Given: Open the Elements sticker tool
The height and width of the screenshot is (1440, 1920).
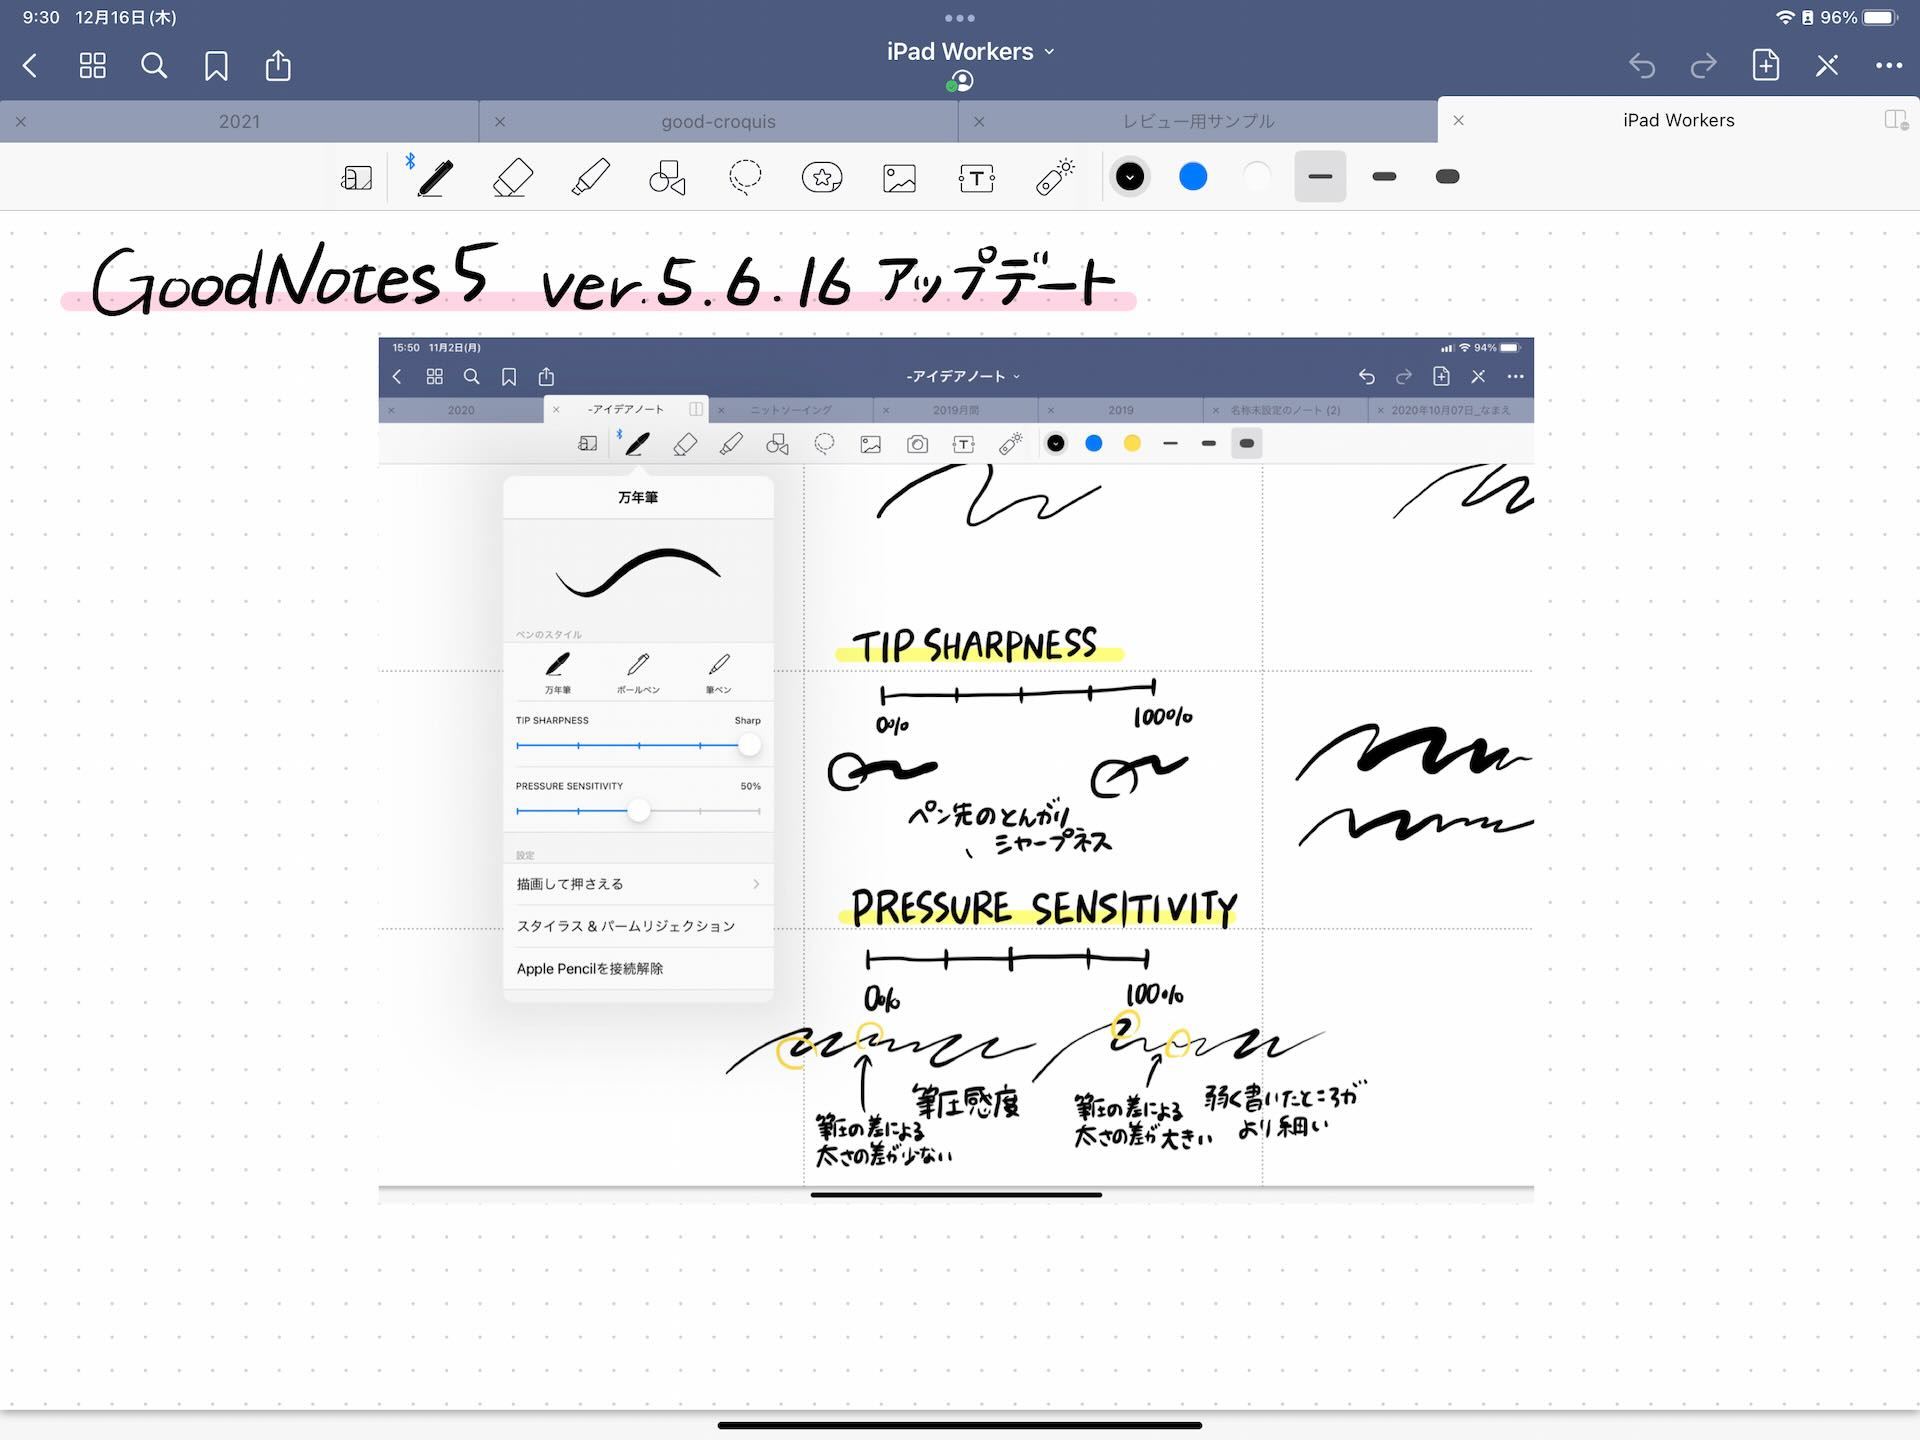Looking at the screenshot, I should (822, 177).
